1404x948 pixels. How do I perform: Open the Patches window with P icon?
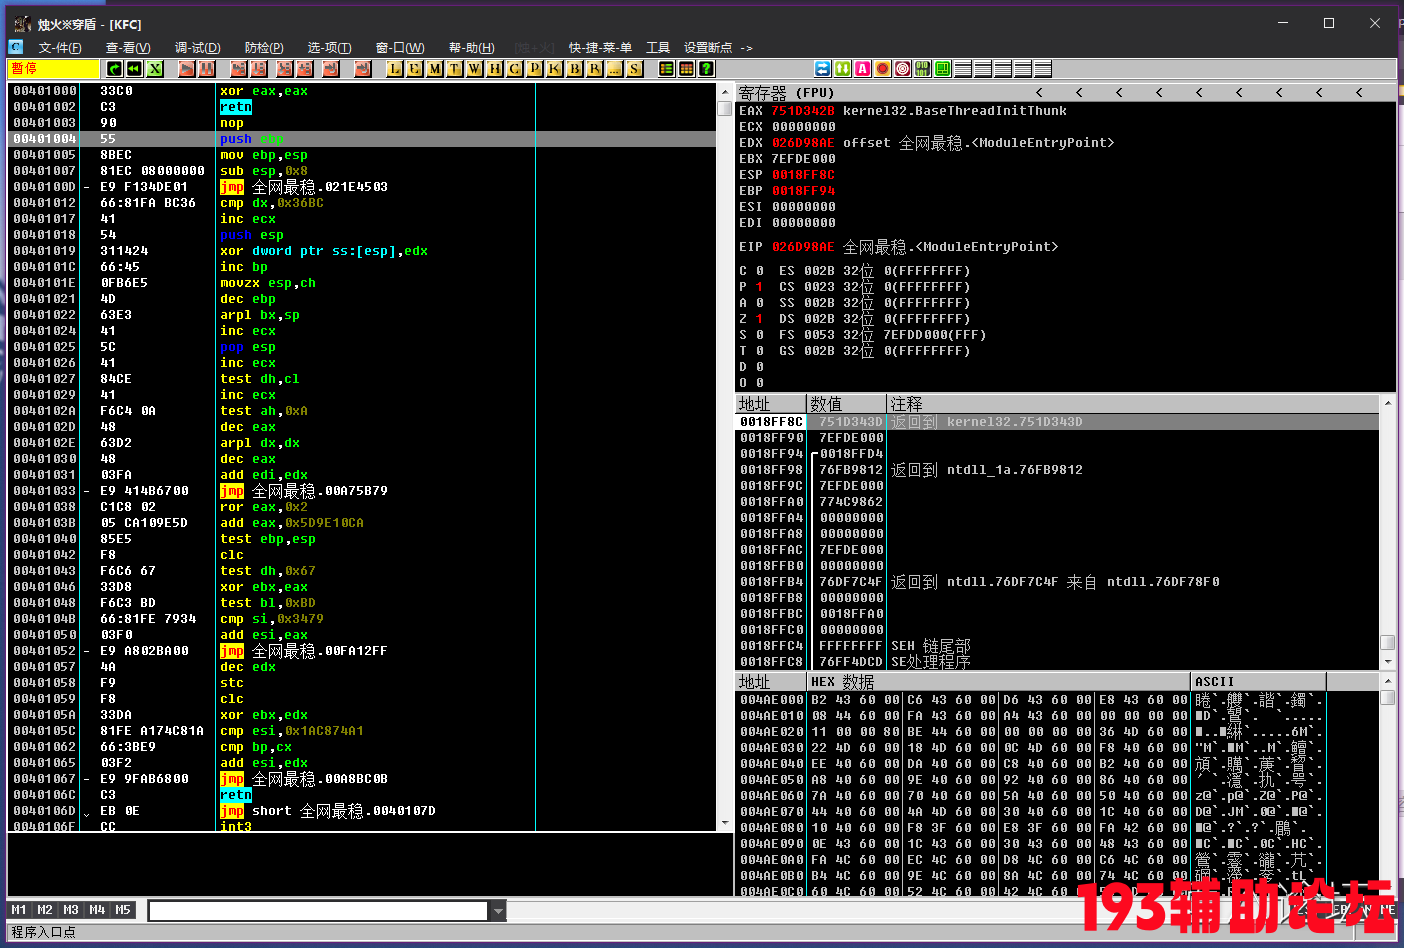pyautogui.click(x=535, y=69)
